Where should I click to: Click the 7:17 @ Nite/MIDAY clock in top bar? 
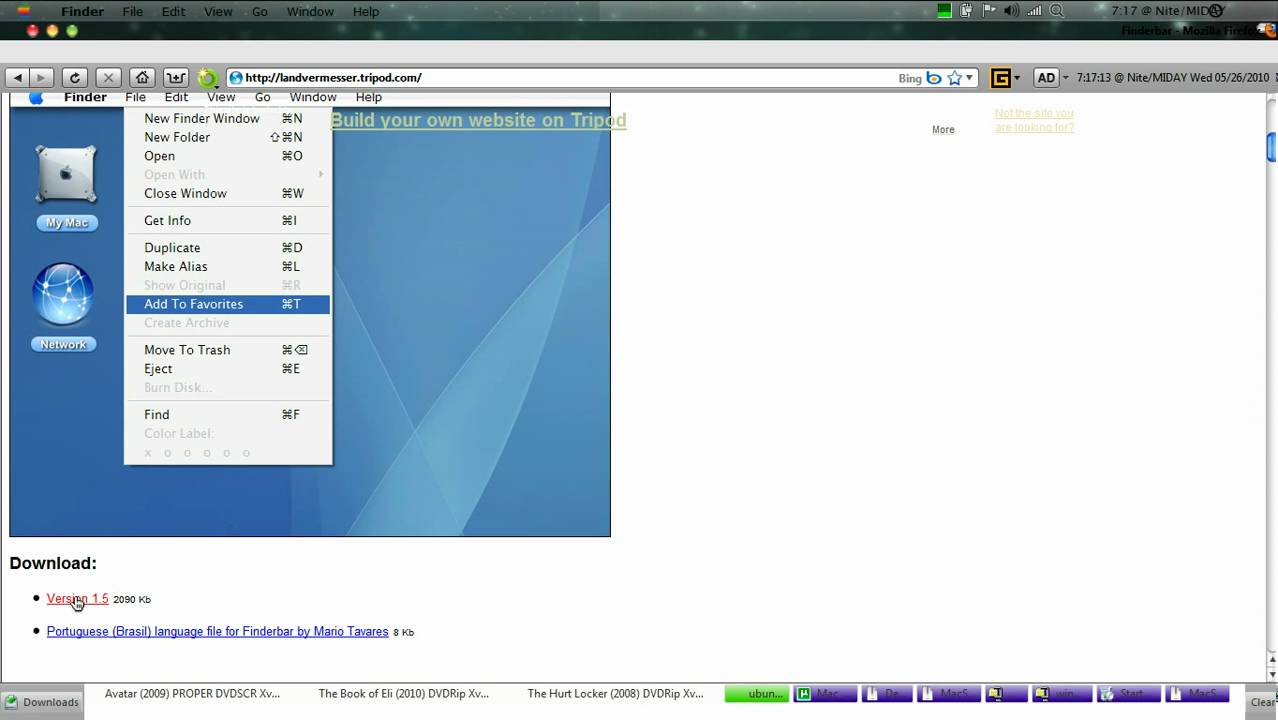1167,11
